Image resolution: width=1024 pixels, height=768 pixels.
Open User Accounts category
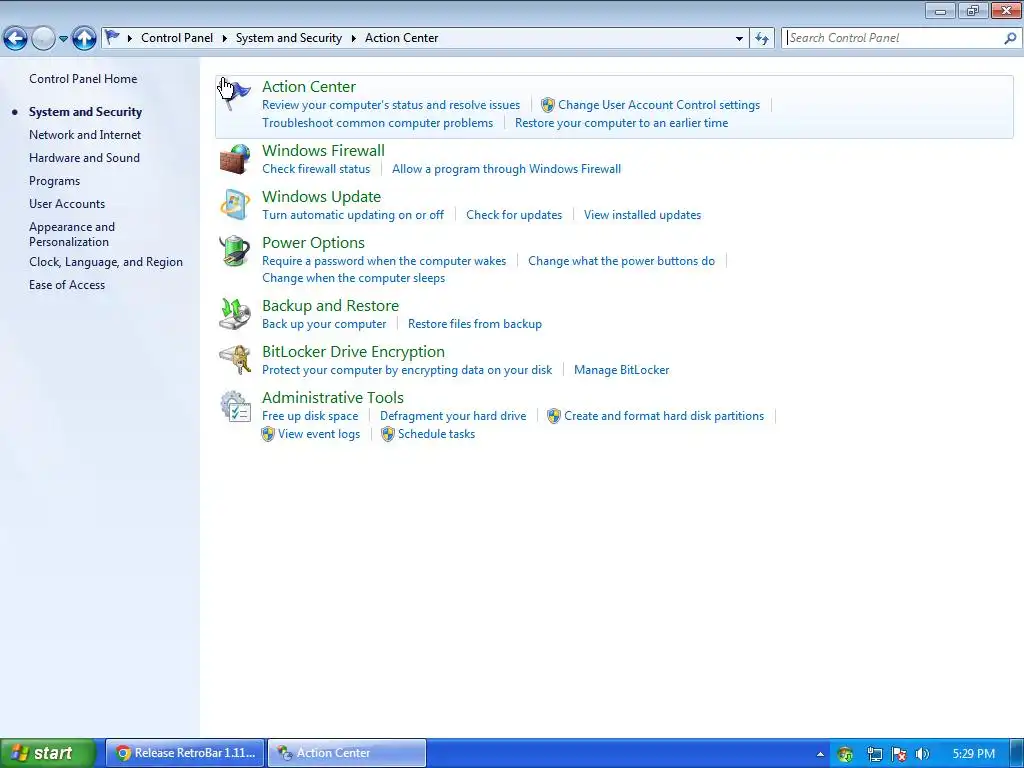coord(67,204)
